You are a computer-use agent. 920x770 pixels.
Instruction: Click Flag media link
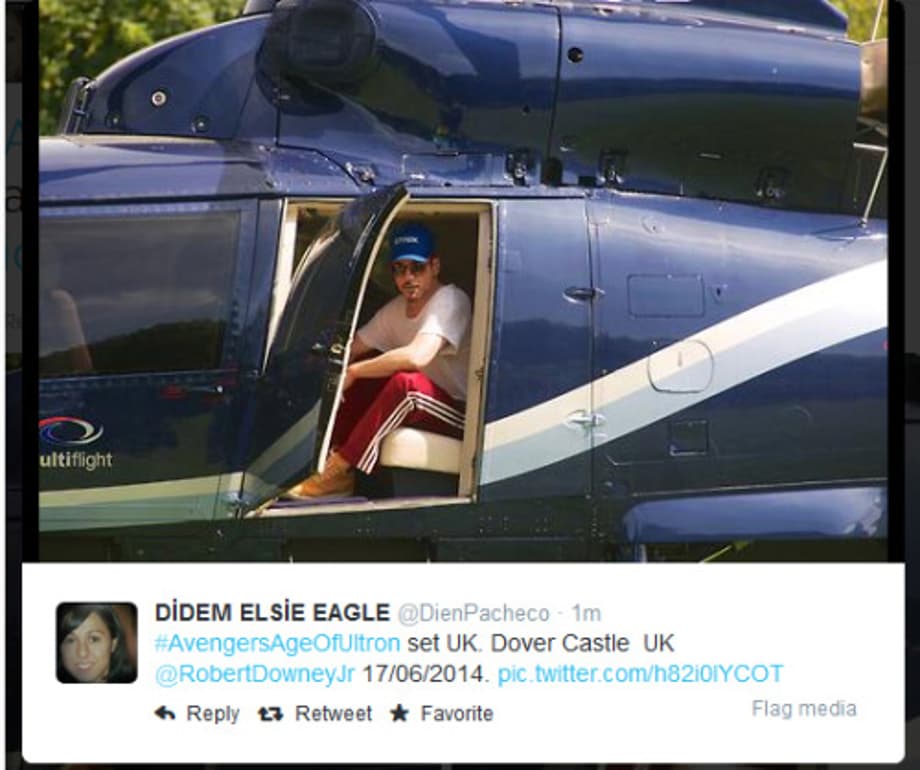click(x=804, y=708)
